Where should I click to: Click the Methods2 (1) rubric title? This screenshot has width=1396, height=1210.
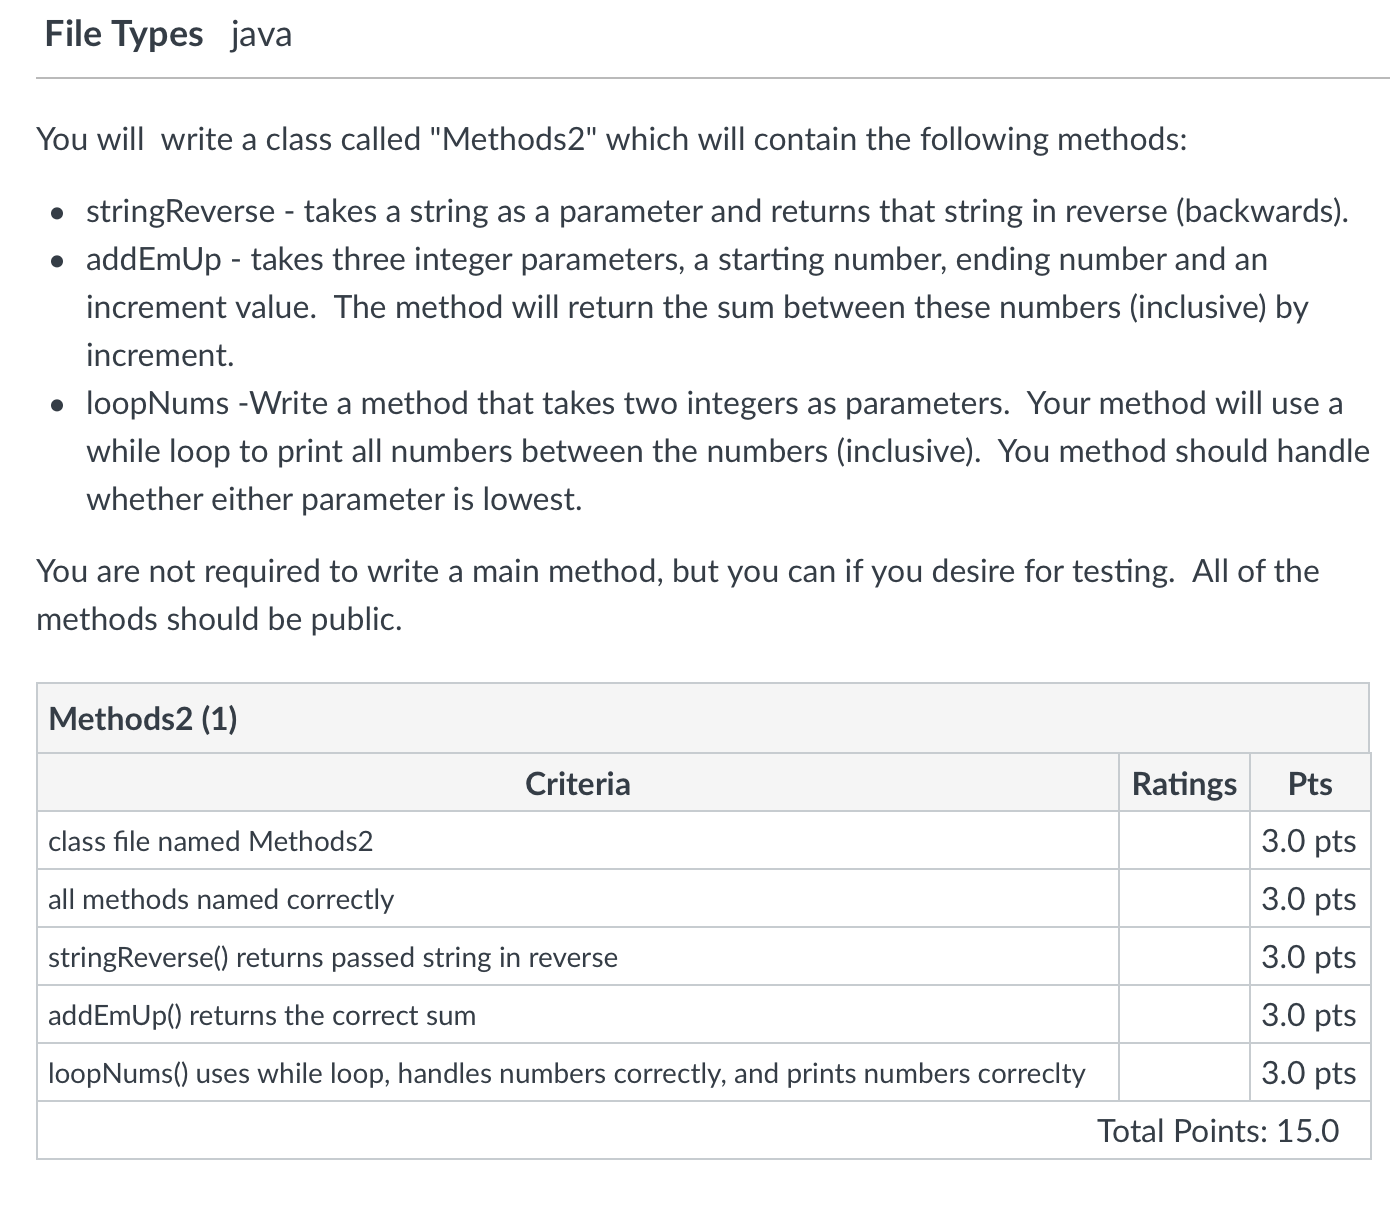pyautogui.click(x=143, y=718)
